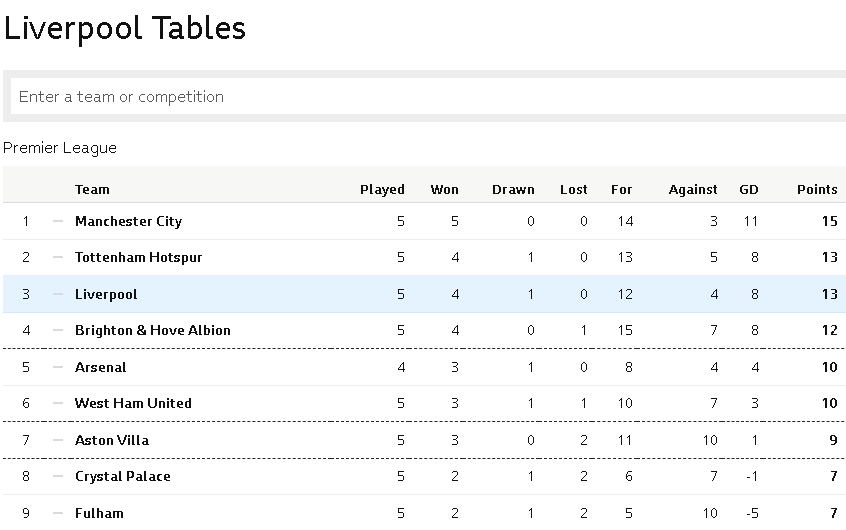846x530 pixels.
Task: Open the Tottenham Hotspur team link
Action: point(138,257)
